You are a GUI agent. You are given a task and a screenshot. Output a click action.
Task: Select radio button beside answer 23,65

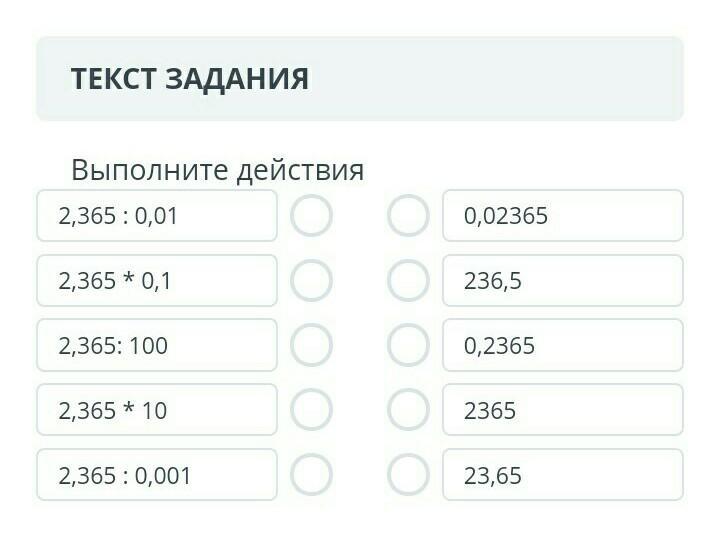click(x=408, y=475)
